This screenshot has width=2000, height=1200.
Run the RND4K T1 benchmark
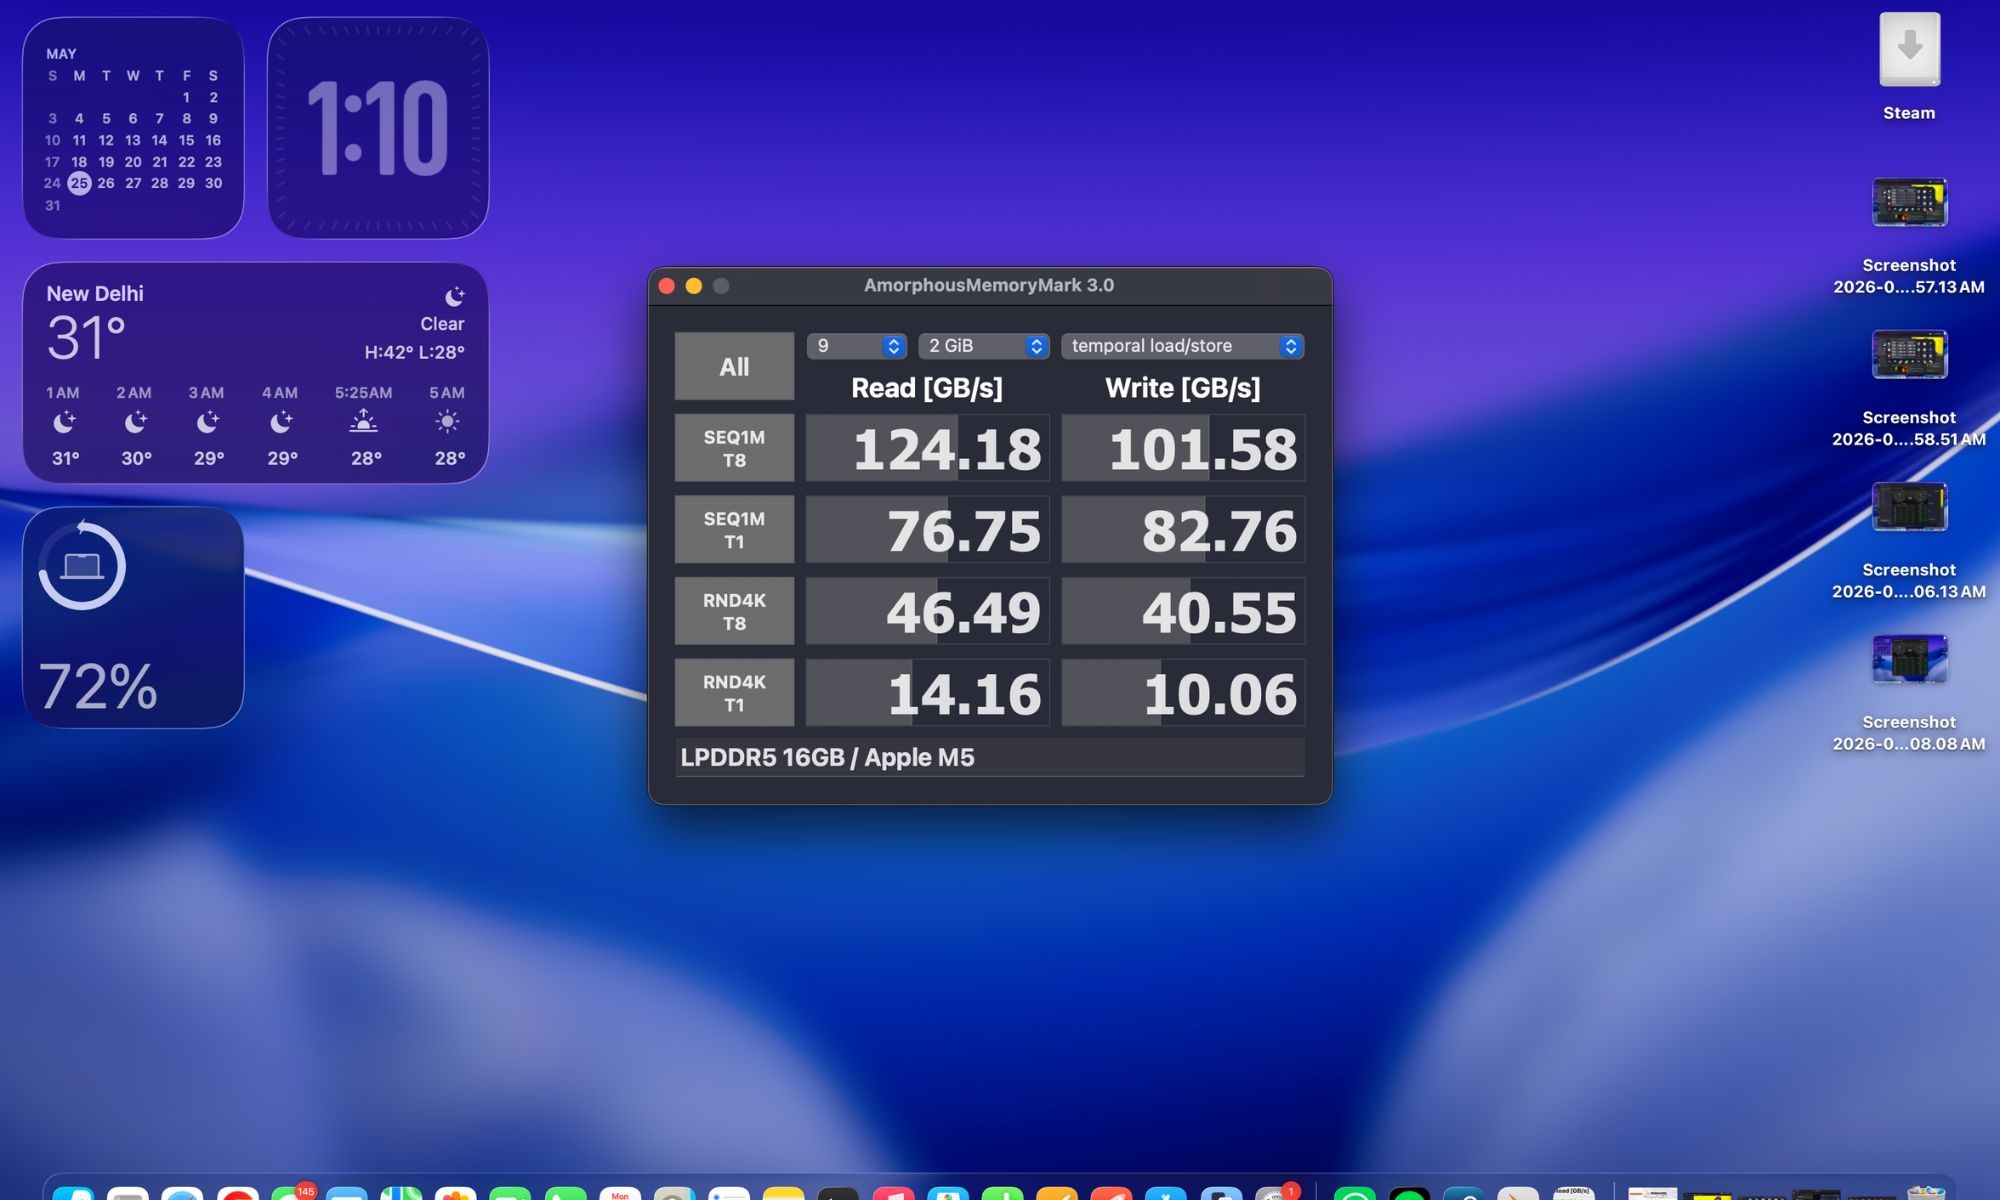(734, 693)
